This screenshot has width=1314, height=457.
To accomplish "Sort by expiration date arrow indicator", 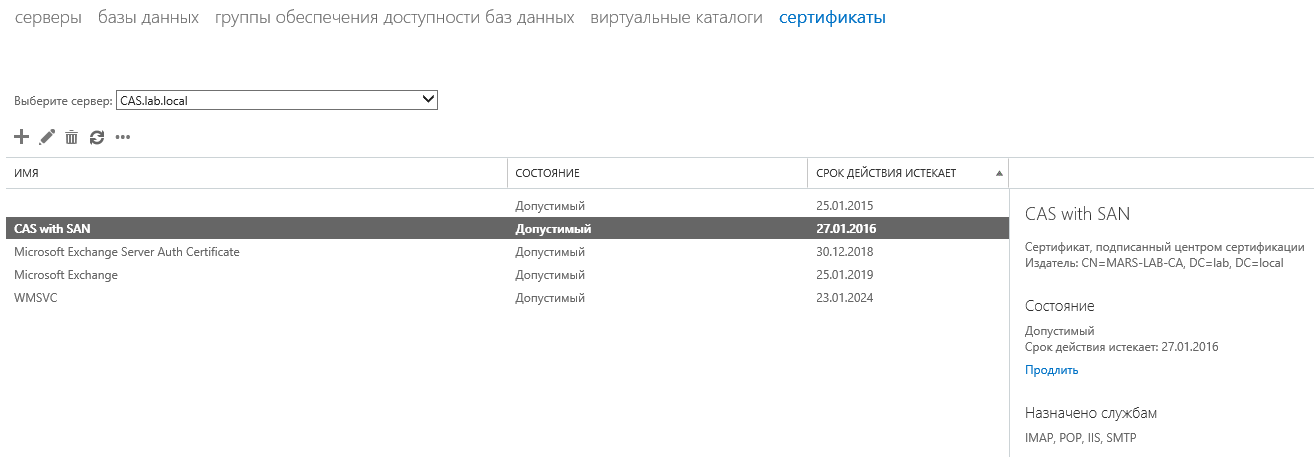I will pos(999,173).
